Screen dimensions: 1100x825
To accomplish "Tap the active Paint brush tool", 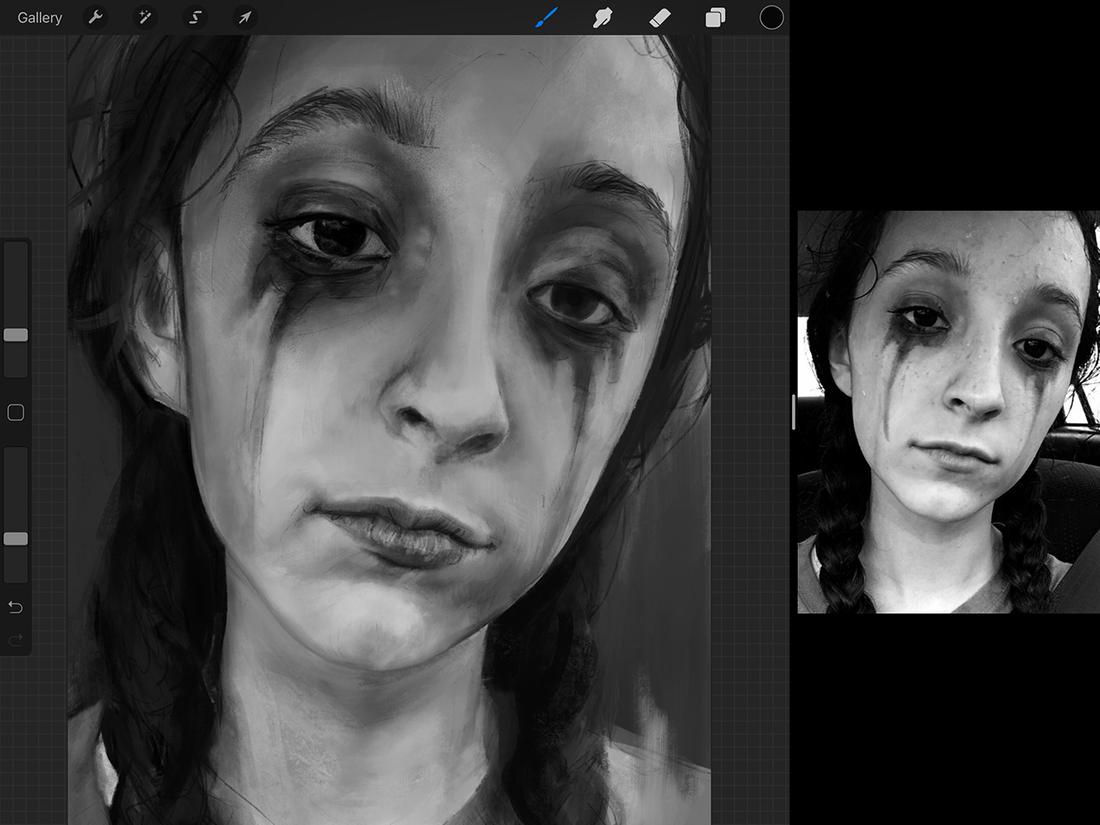I will click(x=545, y=17).
